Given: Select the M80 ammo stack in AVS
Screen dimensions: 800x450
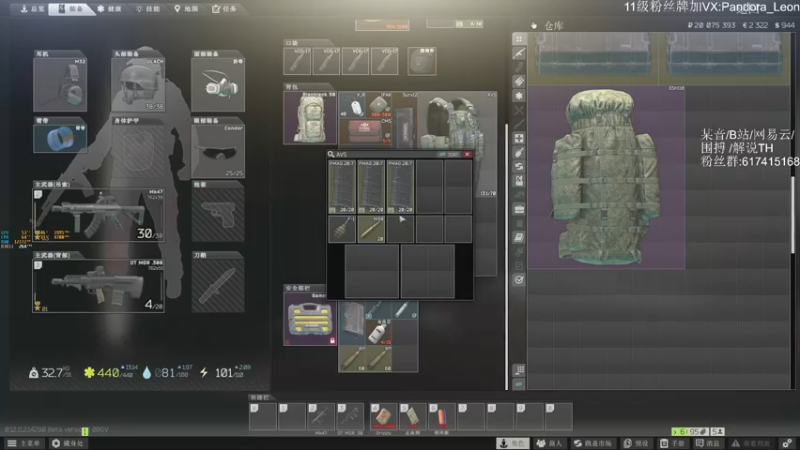Looking at the screenshot, I should 371,229.
